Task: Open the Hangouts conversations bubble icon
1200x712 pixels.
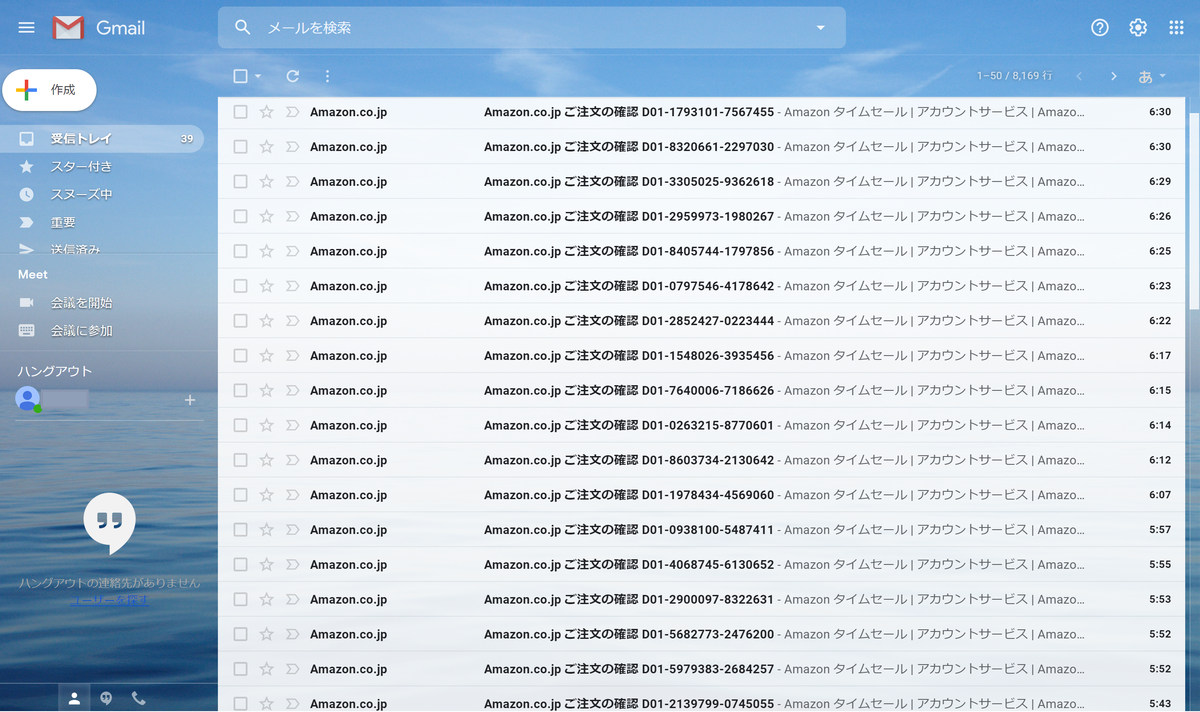Action: point(106,699)
